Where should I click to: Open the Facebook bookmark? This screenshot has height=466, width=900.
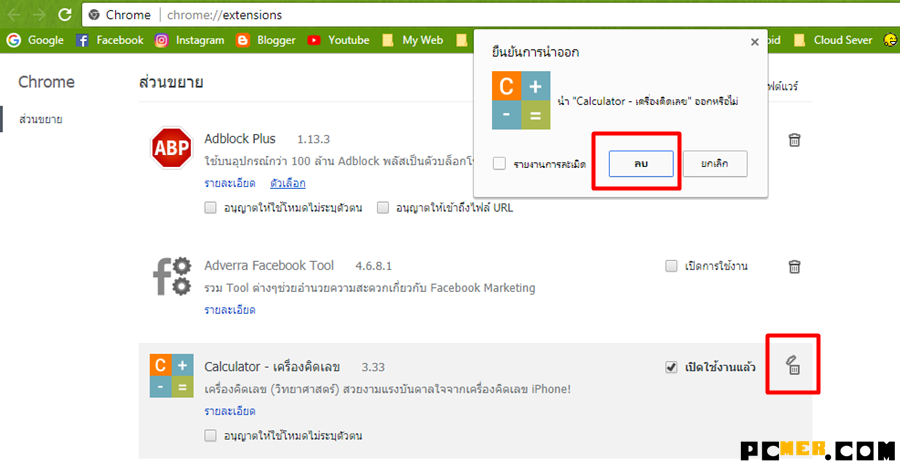pos(110,40)
